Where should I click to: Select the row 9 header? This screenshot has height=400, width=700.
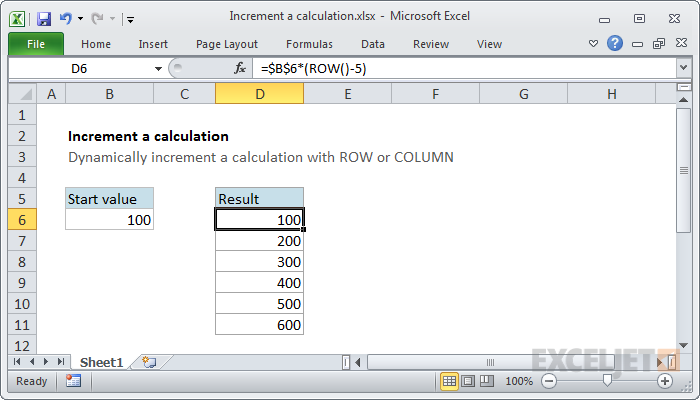pyautogui.click(x=22, y=283)
